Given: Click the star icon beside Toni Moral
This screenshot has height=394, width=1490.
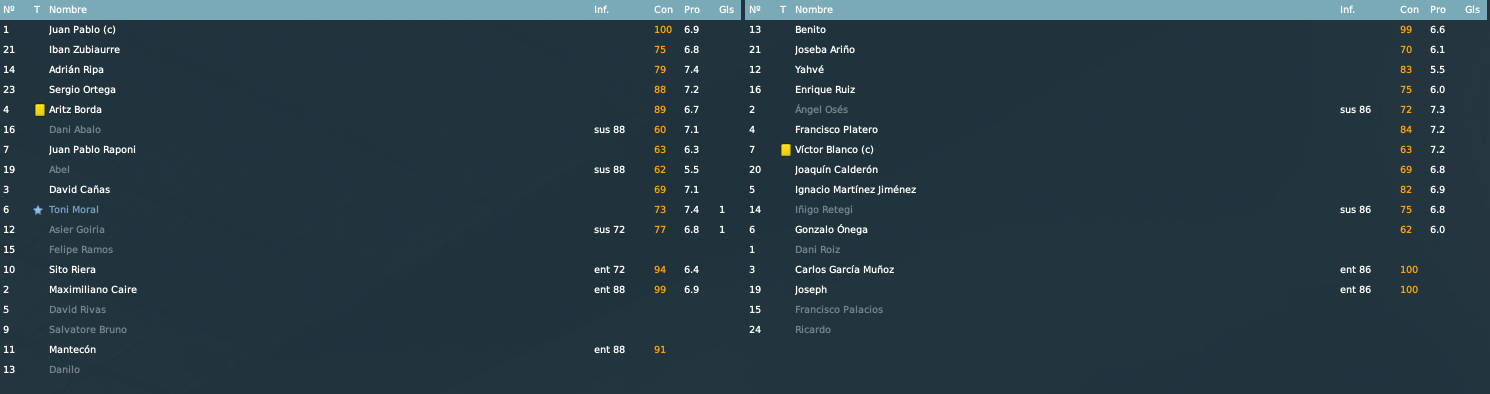Looking at the screenshot, I should point(38,210).
